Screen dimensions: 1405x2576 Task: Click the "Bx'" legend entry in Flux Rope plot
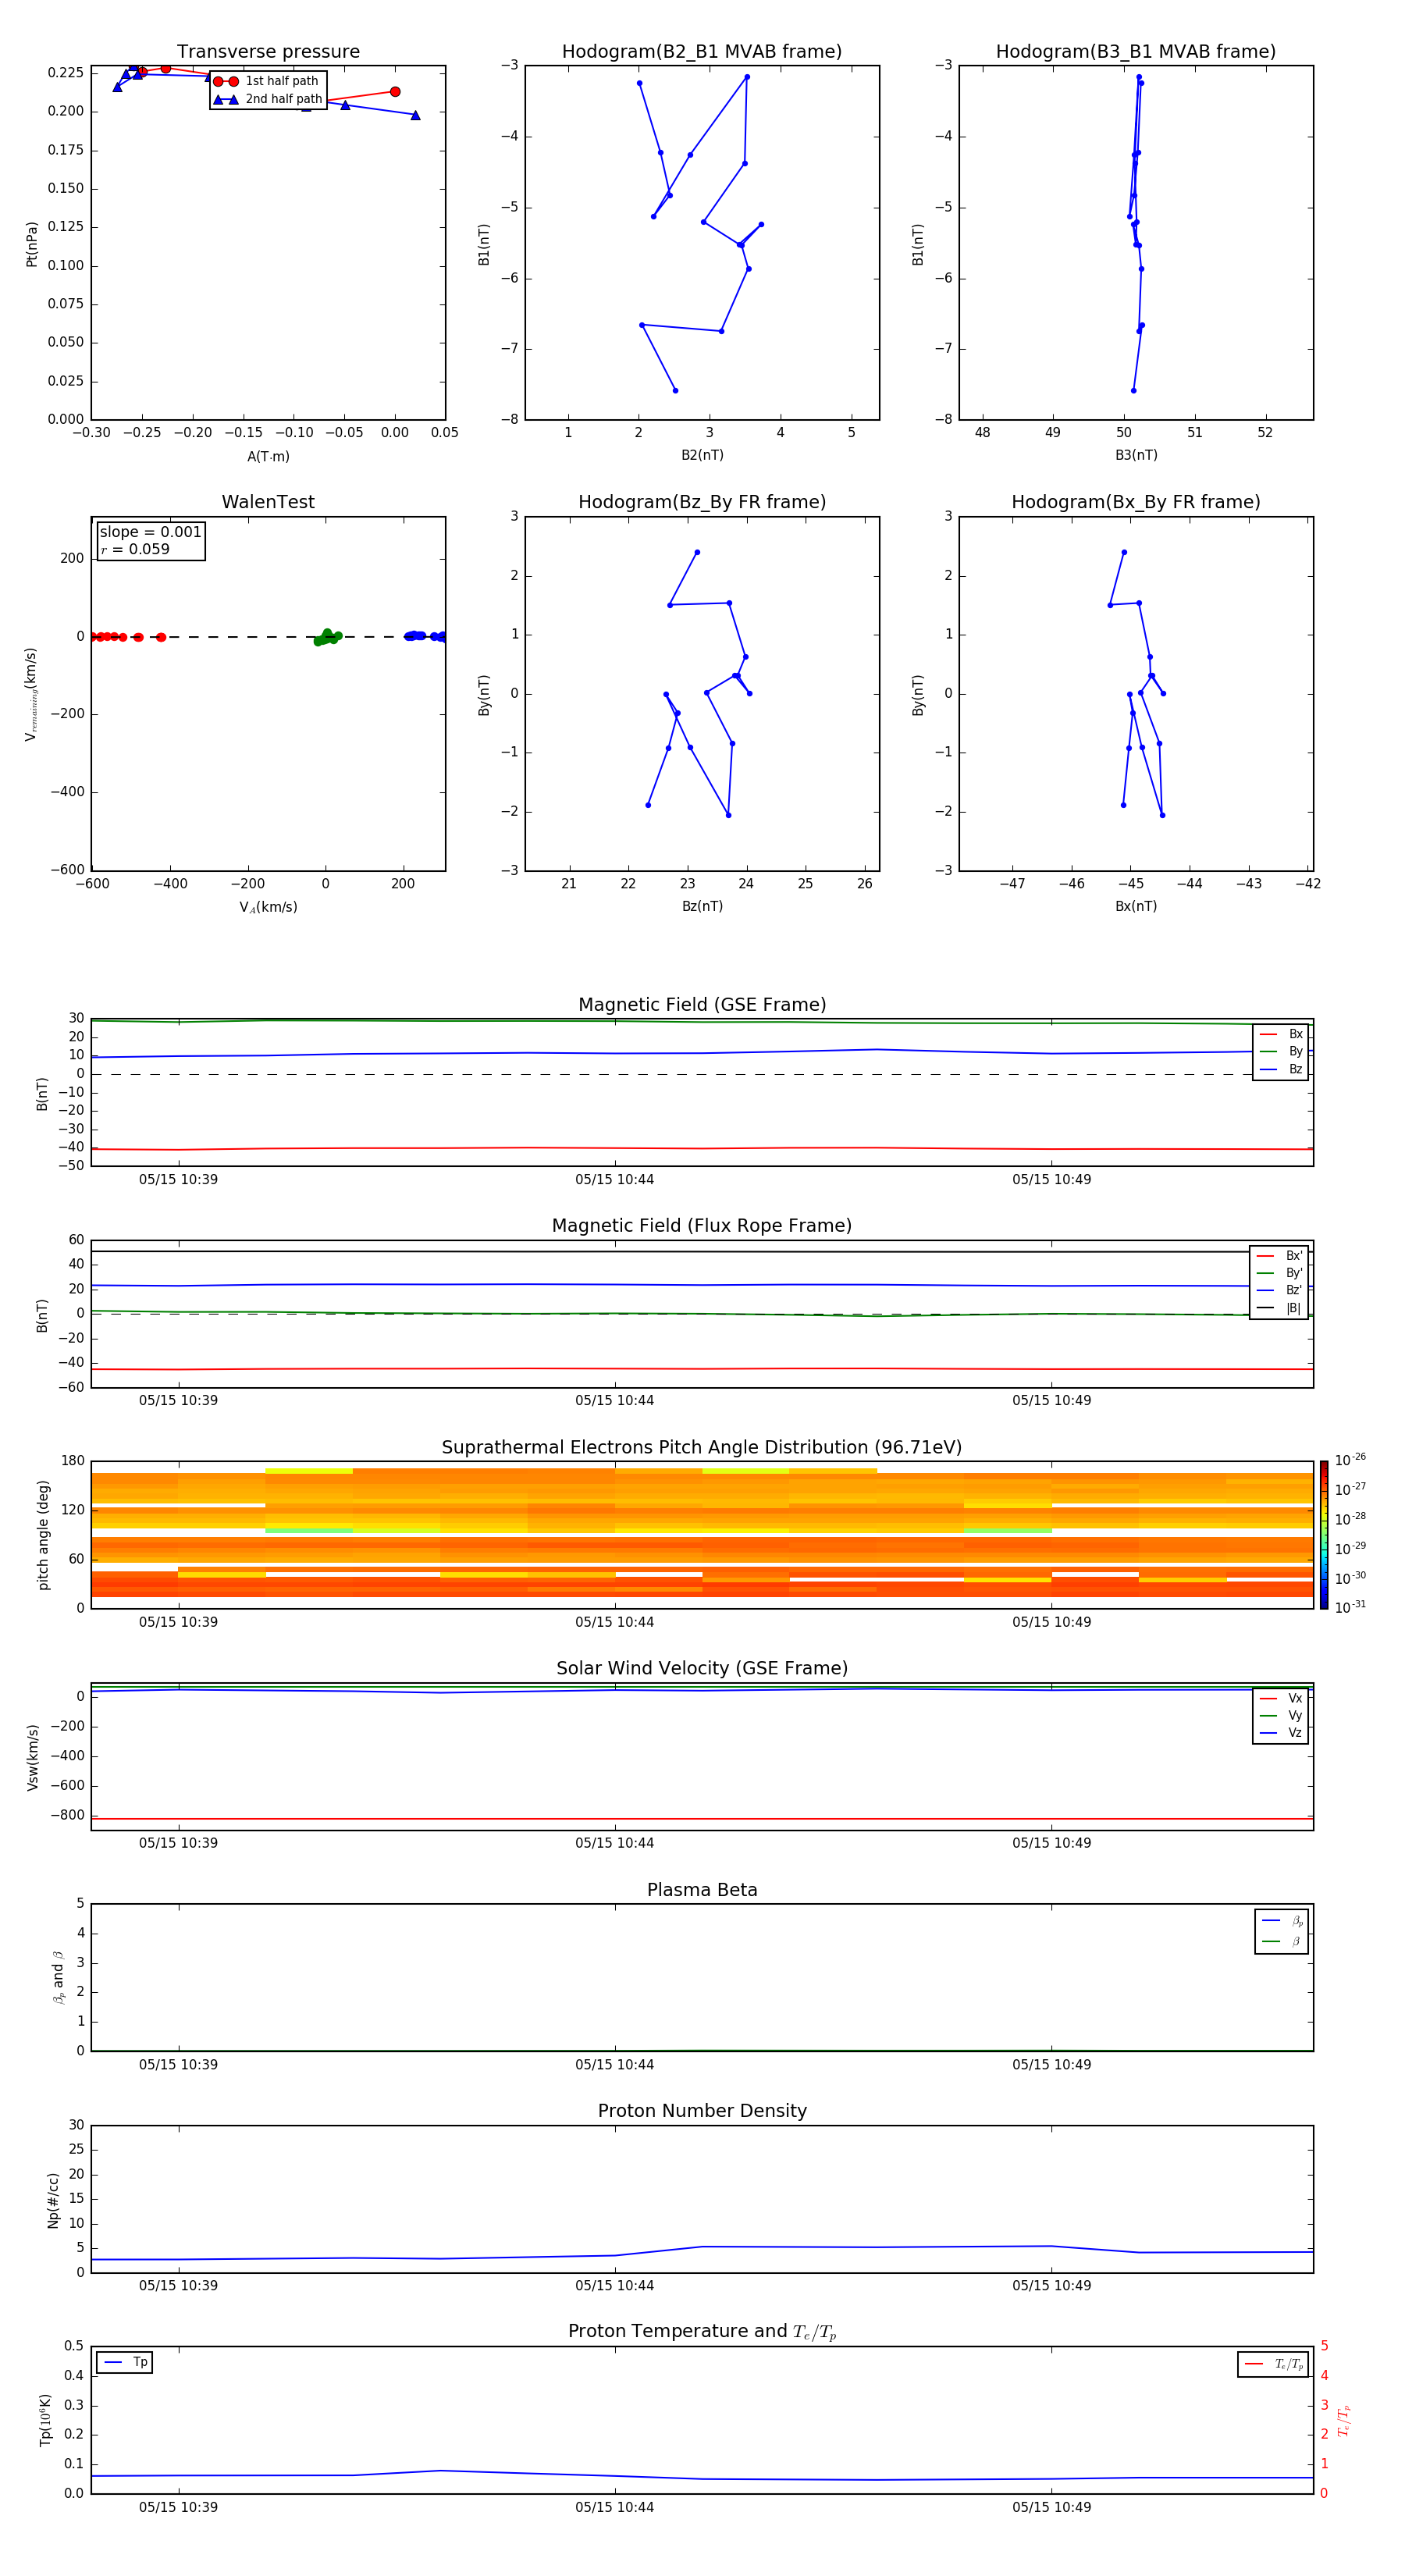click(1280, 1256)
